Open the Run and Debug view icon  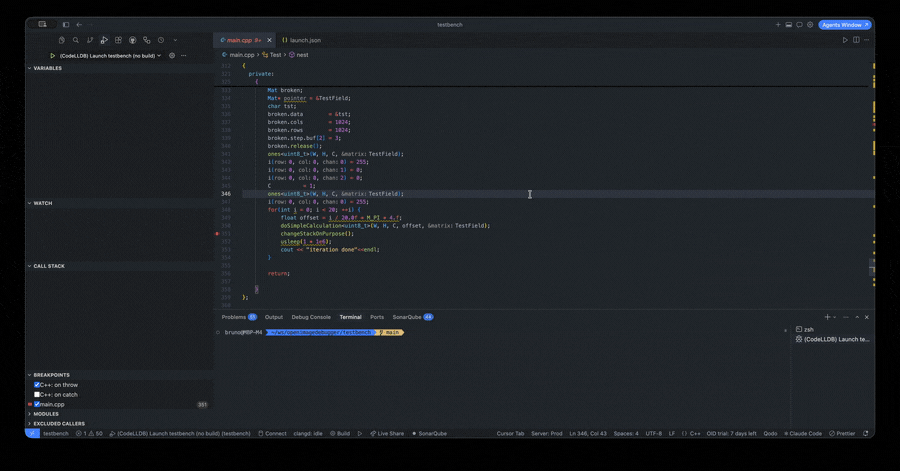[x=104, y=40]
